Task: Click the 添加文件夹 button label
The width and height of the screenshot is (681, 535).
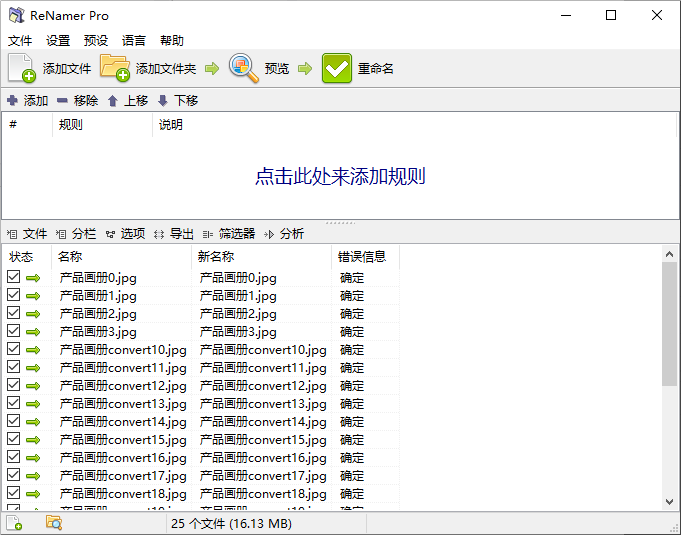Action: (166, 69)
